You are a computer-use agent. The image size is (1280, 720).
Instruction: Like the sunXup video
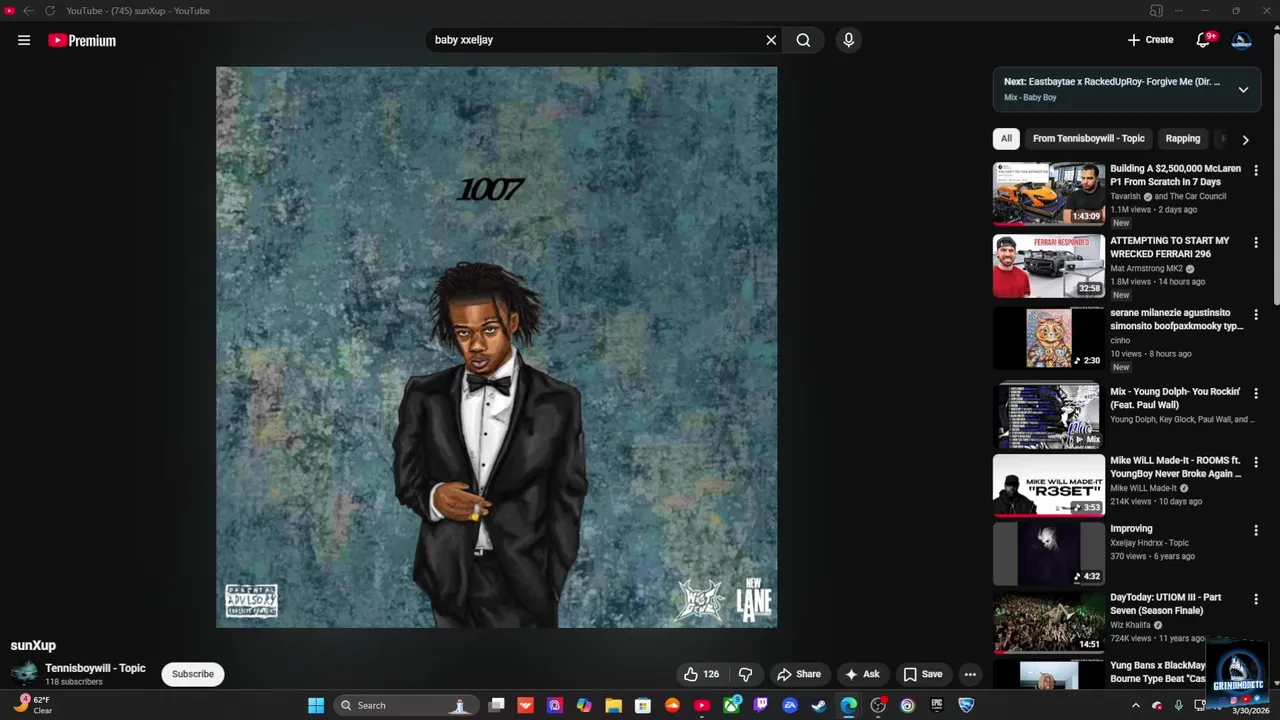701,674
